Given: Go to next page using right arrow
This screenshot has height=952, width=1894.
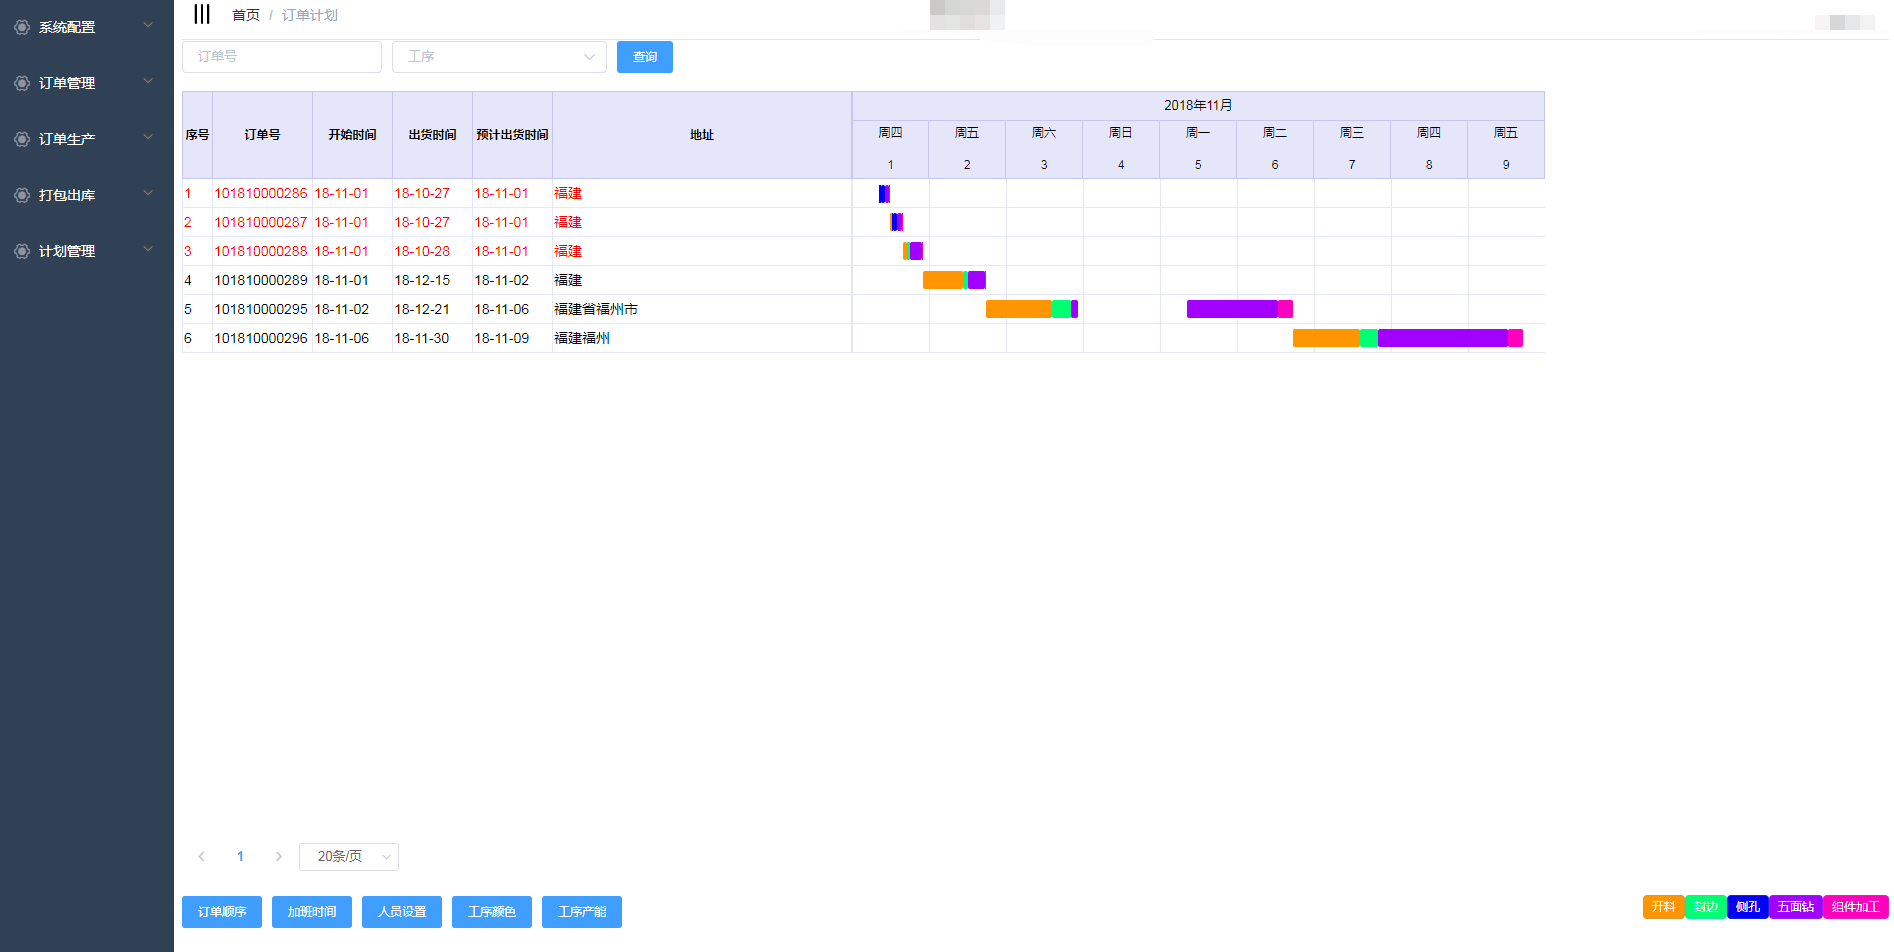Looking at the screenshot, I should (278, 857).
